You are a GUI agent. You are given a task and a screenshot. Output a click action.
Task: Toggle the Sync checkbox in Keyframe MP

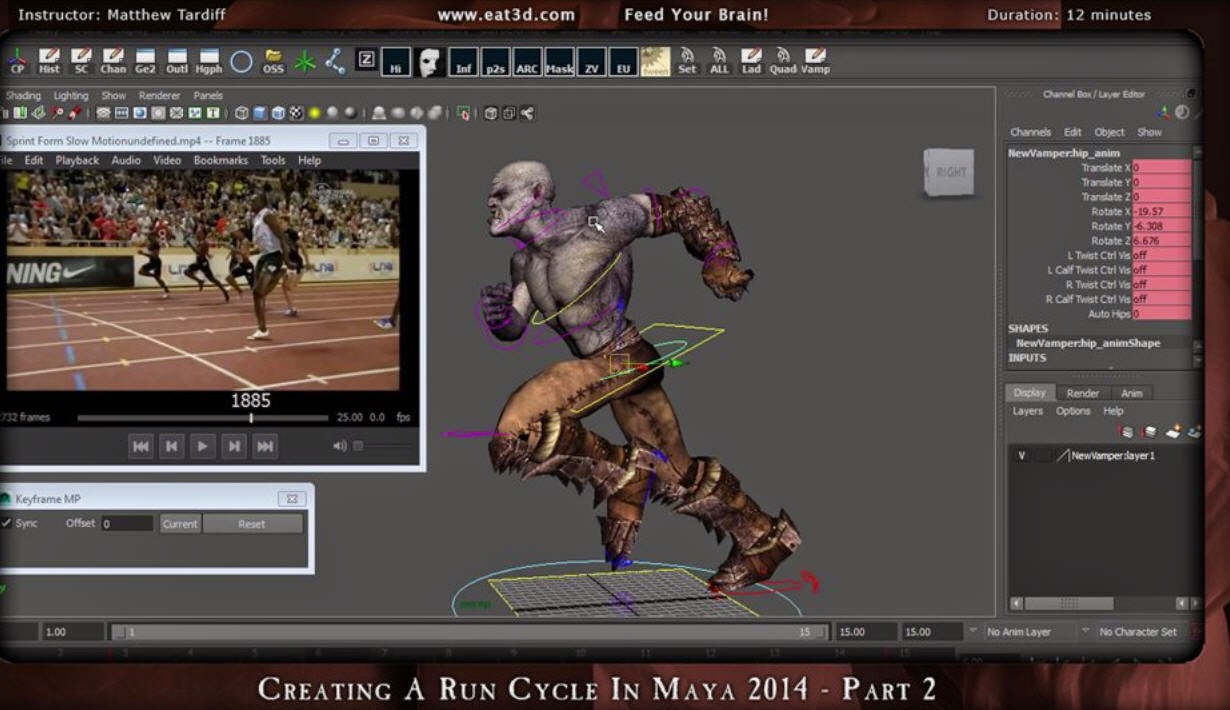(x=9, y=522)
